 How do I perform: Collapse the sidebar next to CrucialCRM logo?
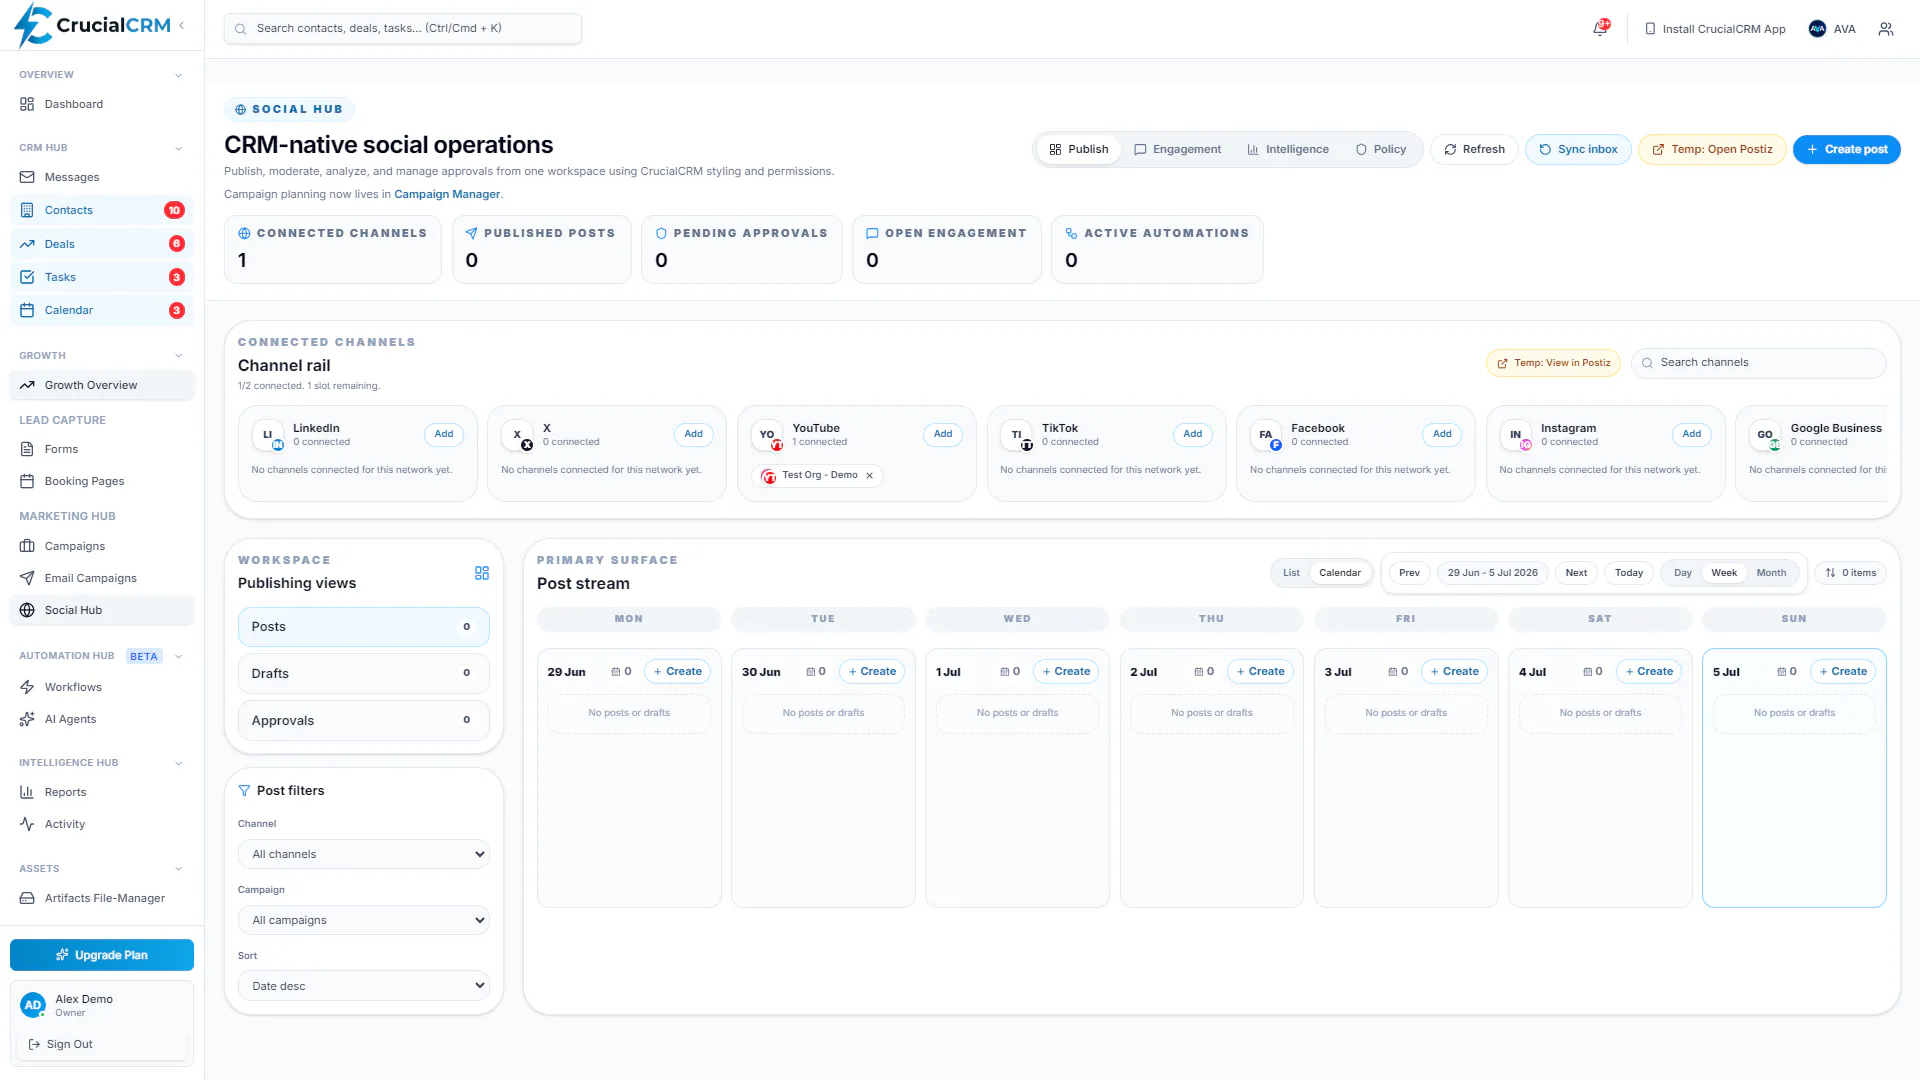pos(181,26)
